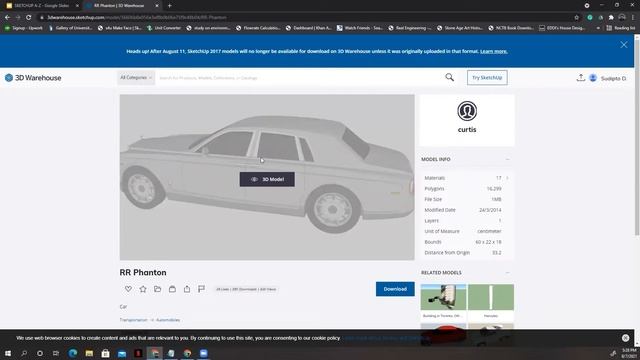Follow the Learn more link in banner
The image size is (640, 360).
pos(493,51)
